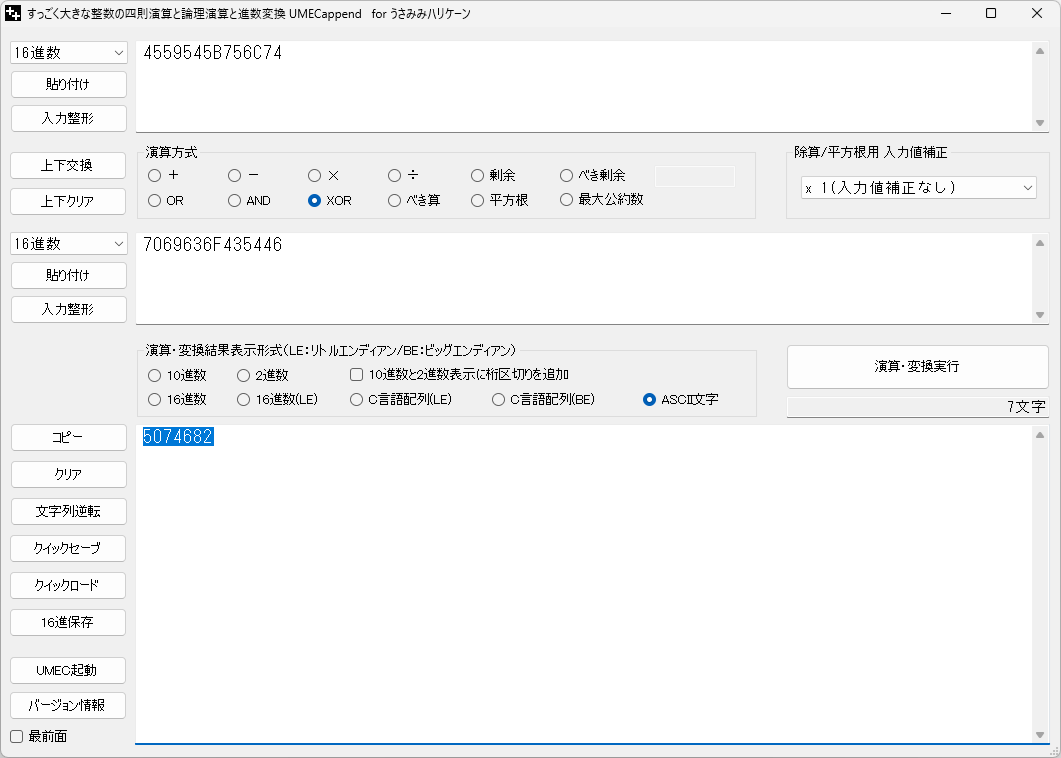Click the result area scrollbar down arrow
The height and width of the screenshot is (758, 1061).
click(x=1040, y=735)
